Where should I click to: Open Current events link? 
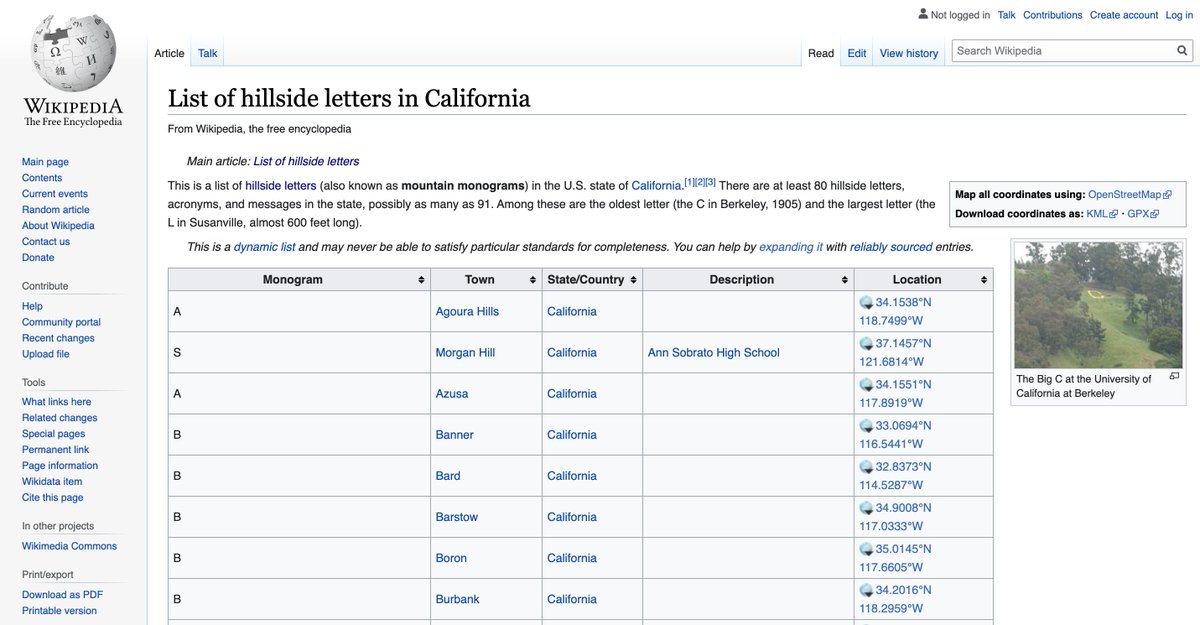point(55,194)
